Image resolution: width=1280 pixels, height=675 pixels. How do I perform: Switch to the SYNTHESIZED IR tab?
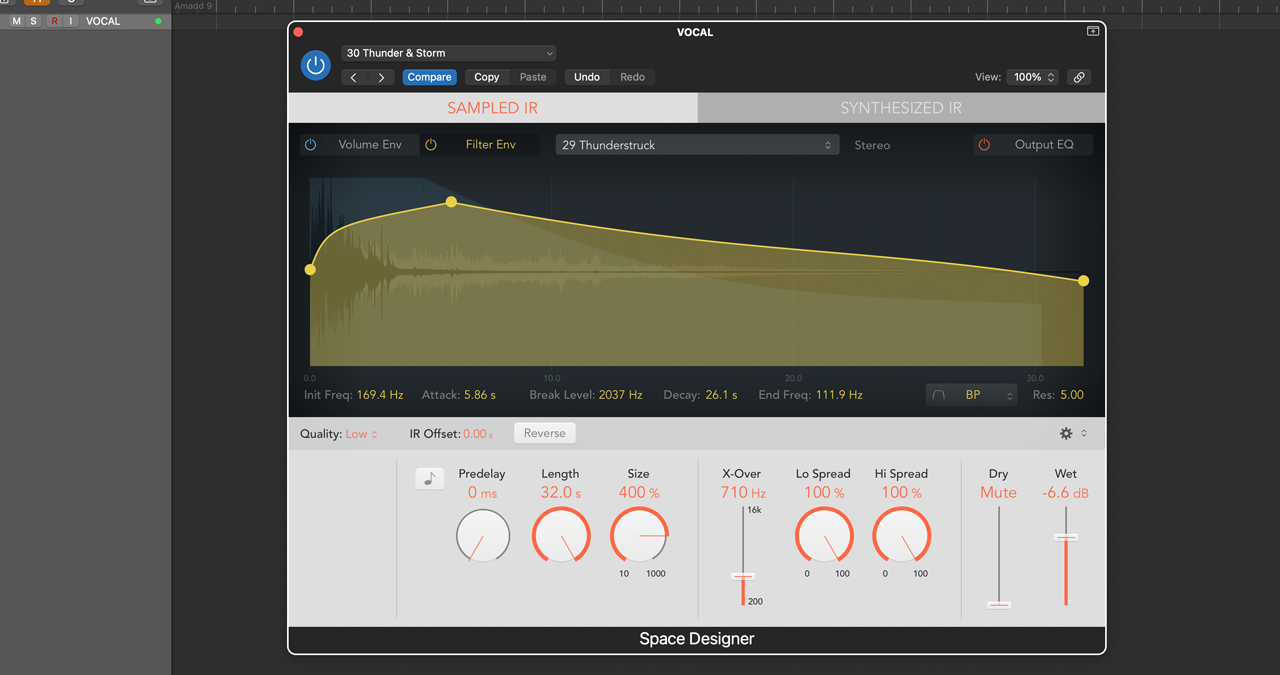(x=901, y=108)
